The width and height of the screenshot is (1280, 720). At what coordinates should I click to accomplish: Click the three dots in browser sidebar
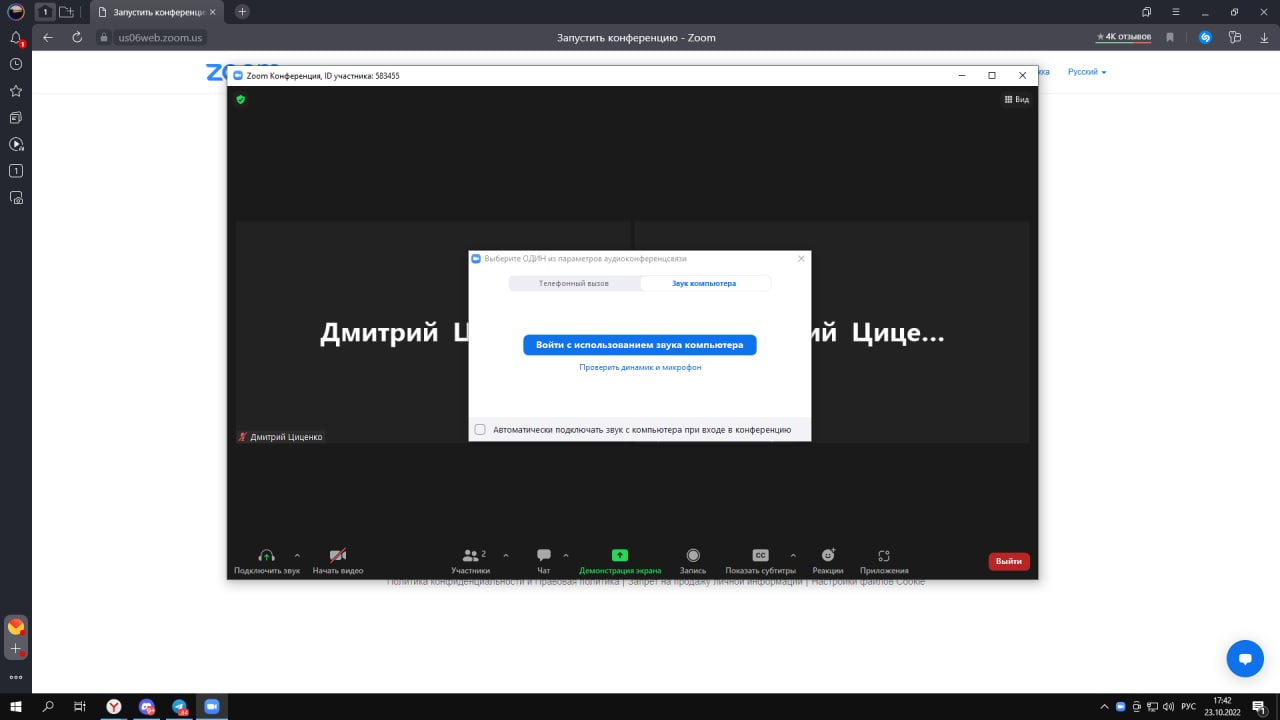click(x=16, y=676)
